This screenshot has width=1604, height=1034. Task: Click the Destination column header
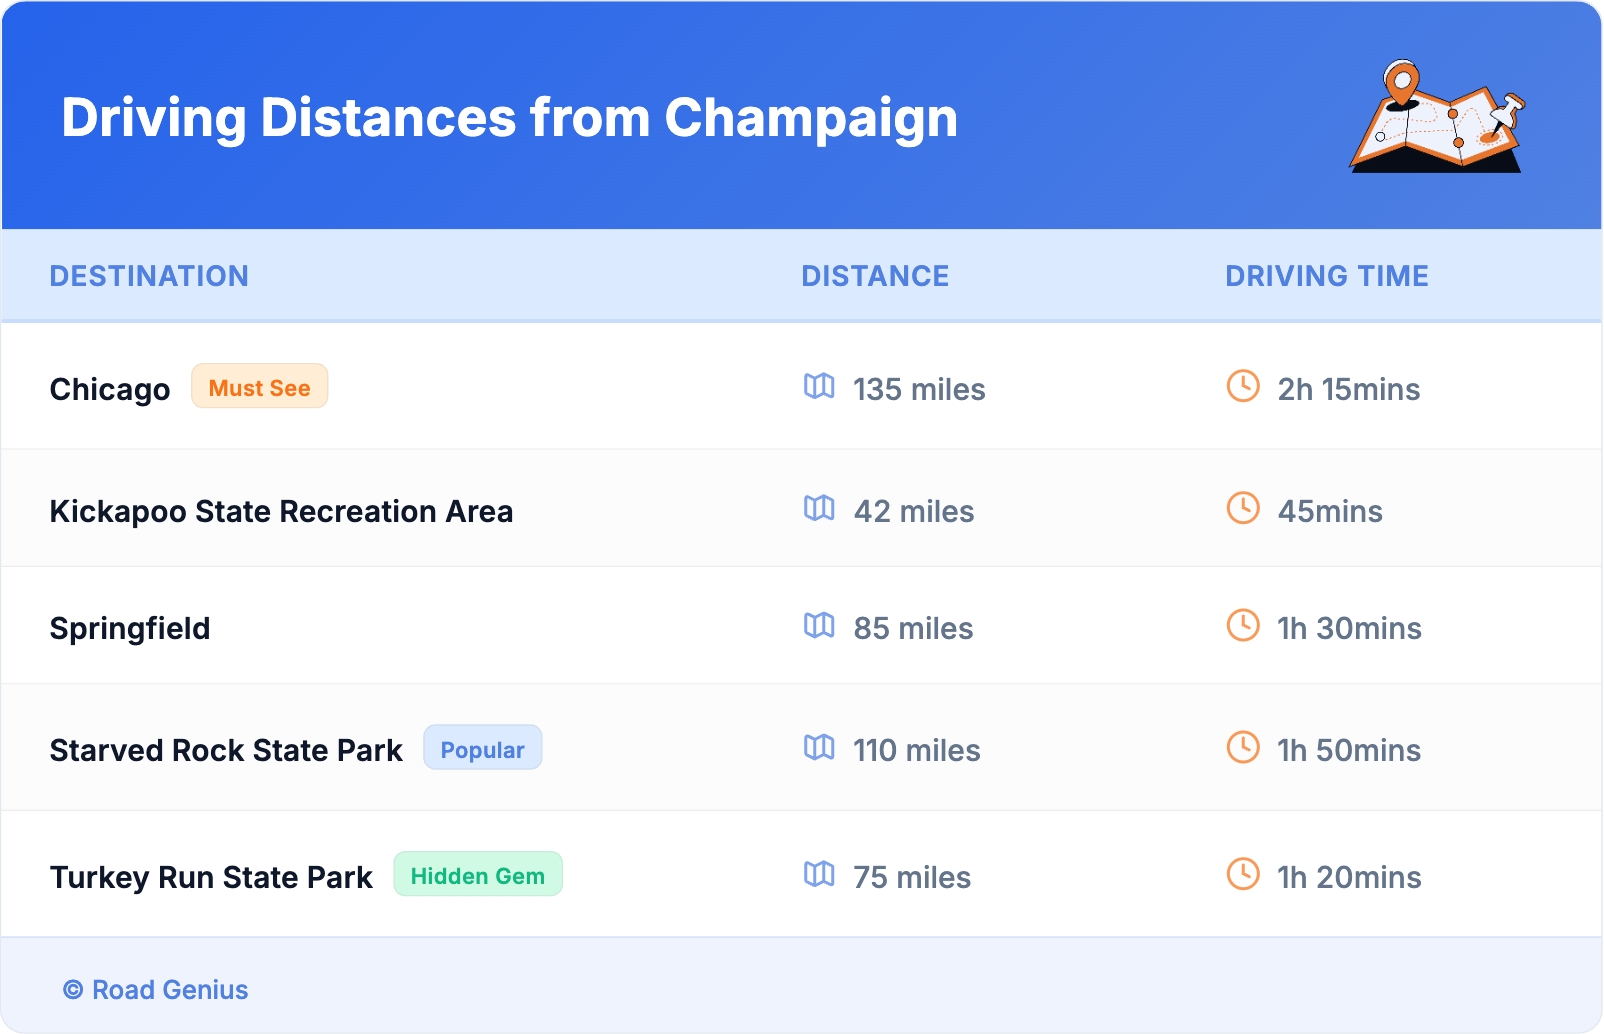pyautogui.click(x=149, y=276)
